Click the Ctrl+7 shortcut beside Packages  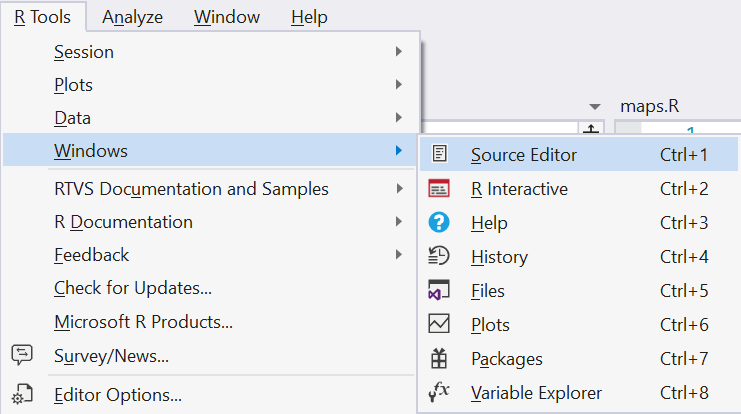[x=684, y=359]
